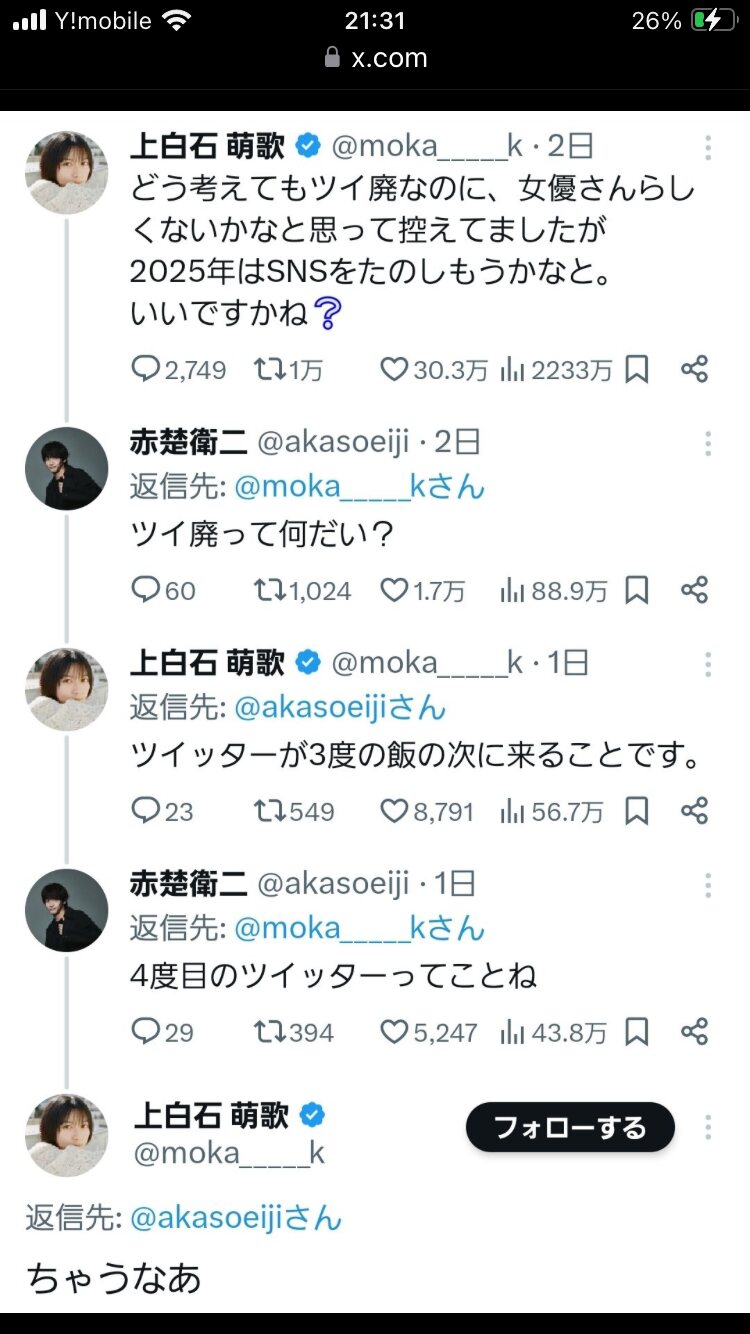Image resolution: width=750 pixels, height=1334 pixels.
Task: Open 赤楚衛二's profile picture on first reply
Action: [66, 469]
